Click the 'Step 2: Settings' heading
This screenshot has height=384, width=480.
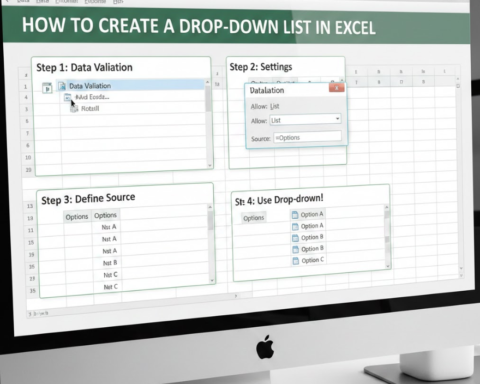point(261,67)
